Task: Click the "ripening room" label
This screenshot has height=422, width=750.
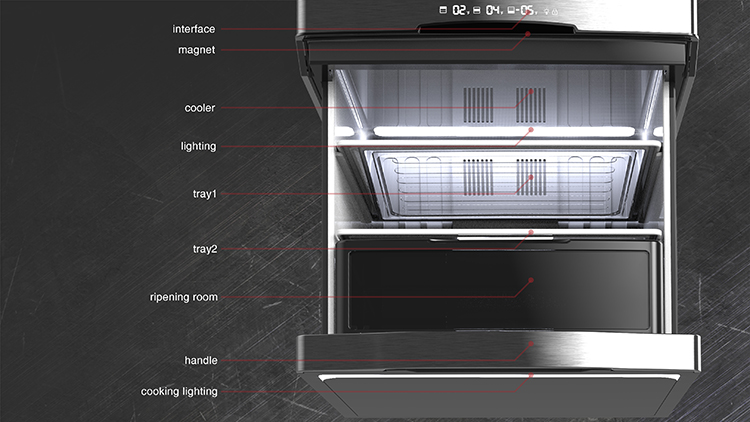Action: click(182, 297)
